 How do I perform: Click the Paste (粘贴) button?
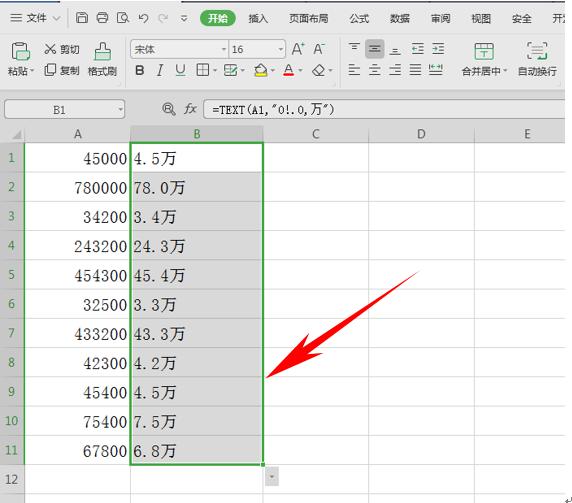[x=20, y=59]
